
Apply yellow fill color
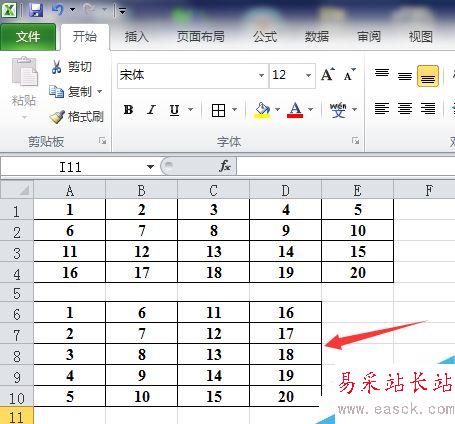[x=262, y=110]
